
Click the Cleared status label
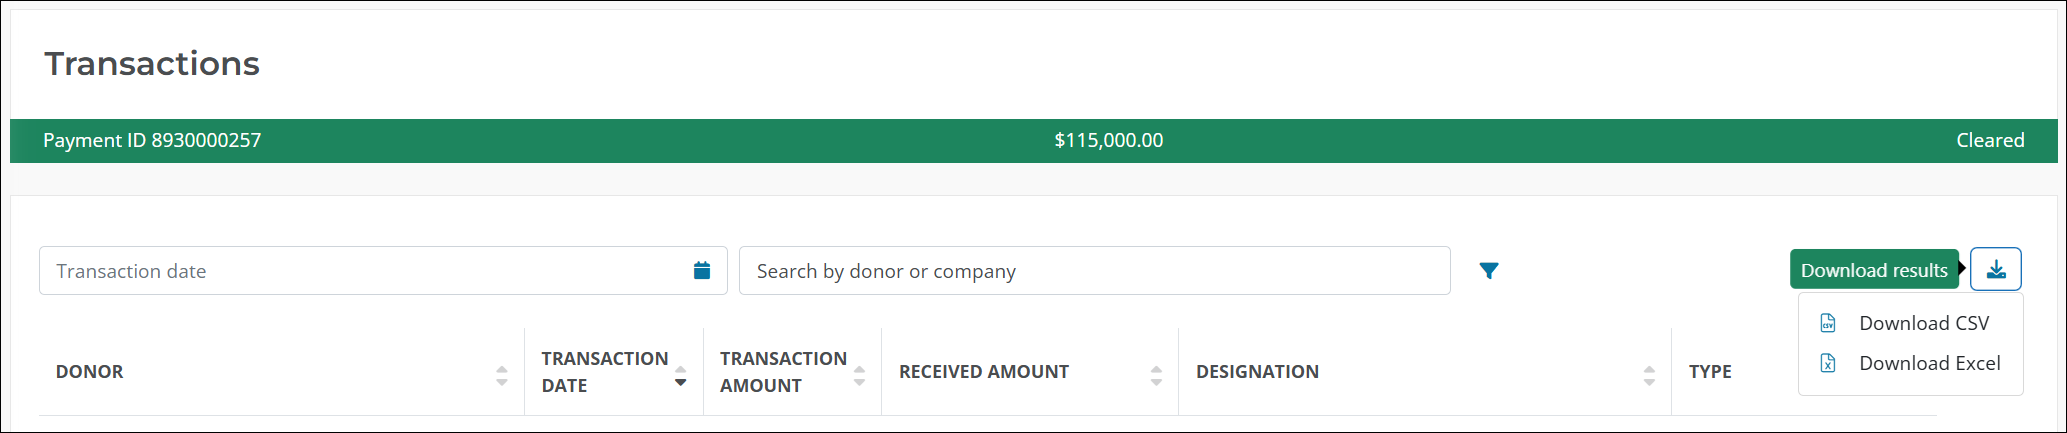[1990, 140]
